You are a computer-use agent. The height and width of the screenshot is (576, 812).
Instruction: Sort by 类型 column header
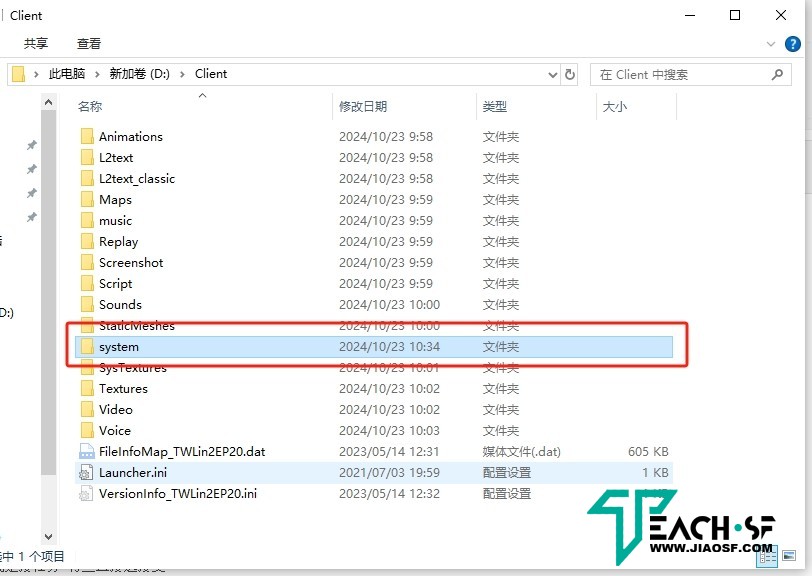495,107
